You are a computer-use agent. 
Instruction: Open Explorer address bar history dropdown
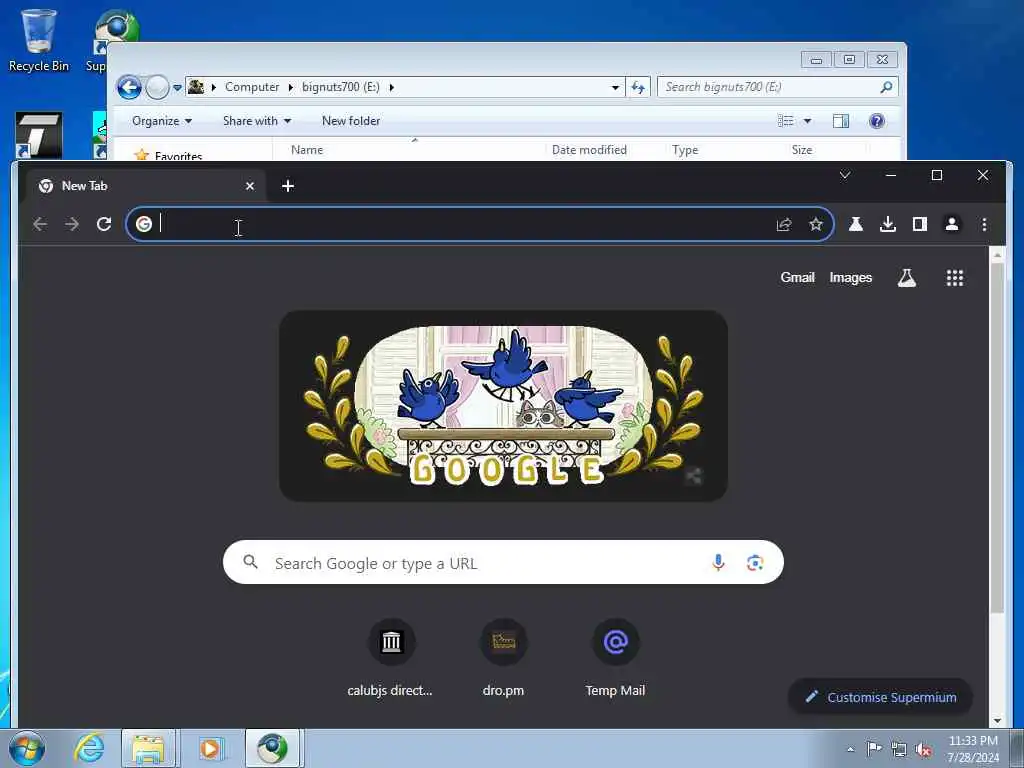[x=615, y=88]
